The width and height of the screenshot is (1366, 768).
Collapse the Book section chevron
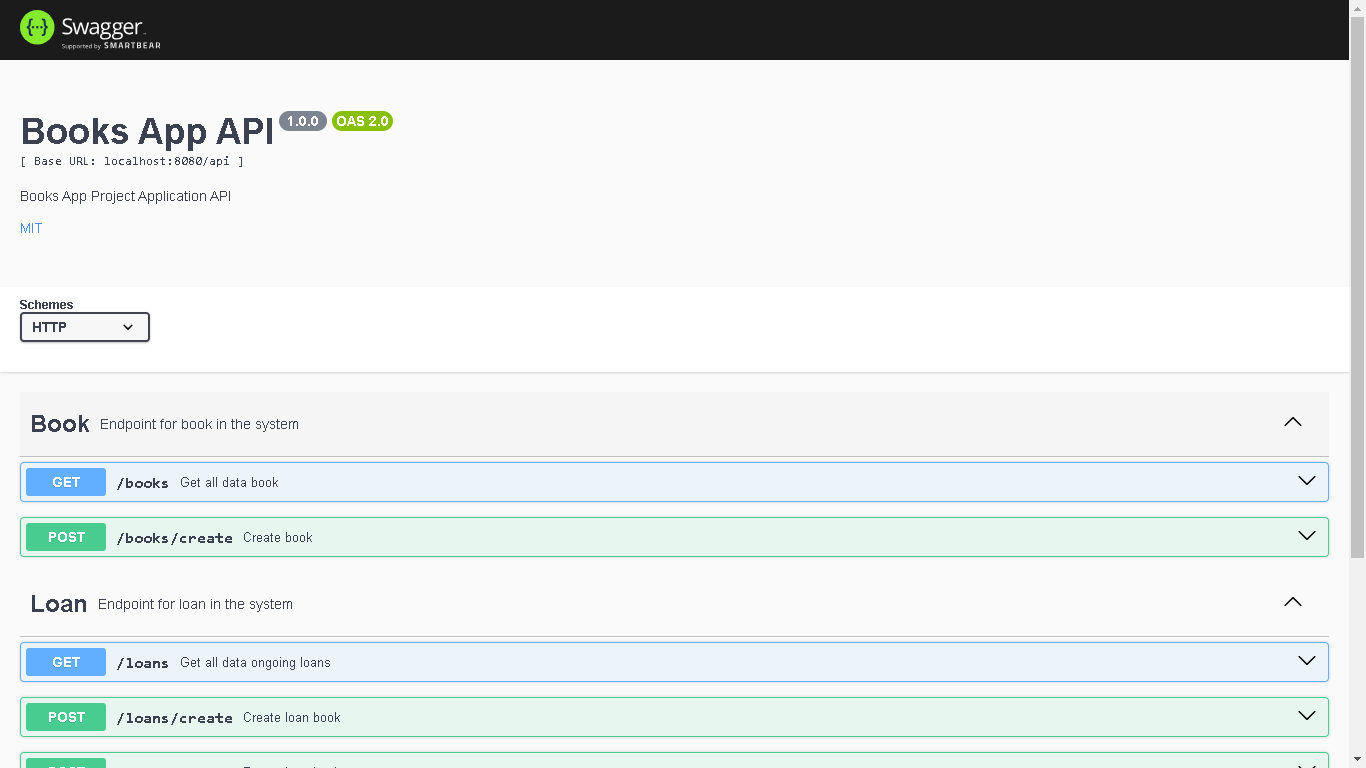point(1293,422)
